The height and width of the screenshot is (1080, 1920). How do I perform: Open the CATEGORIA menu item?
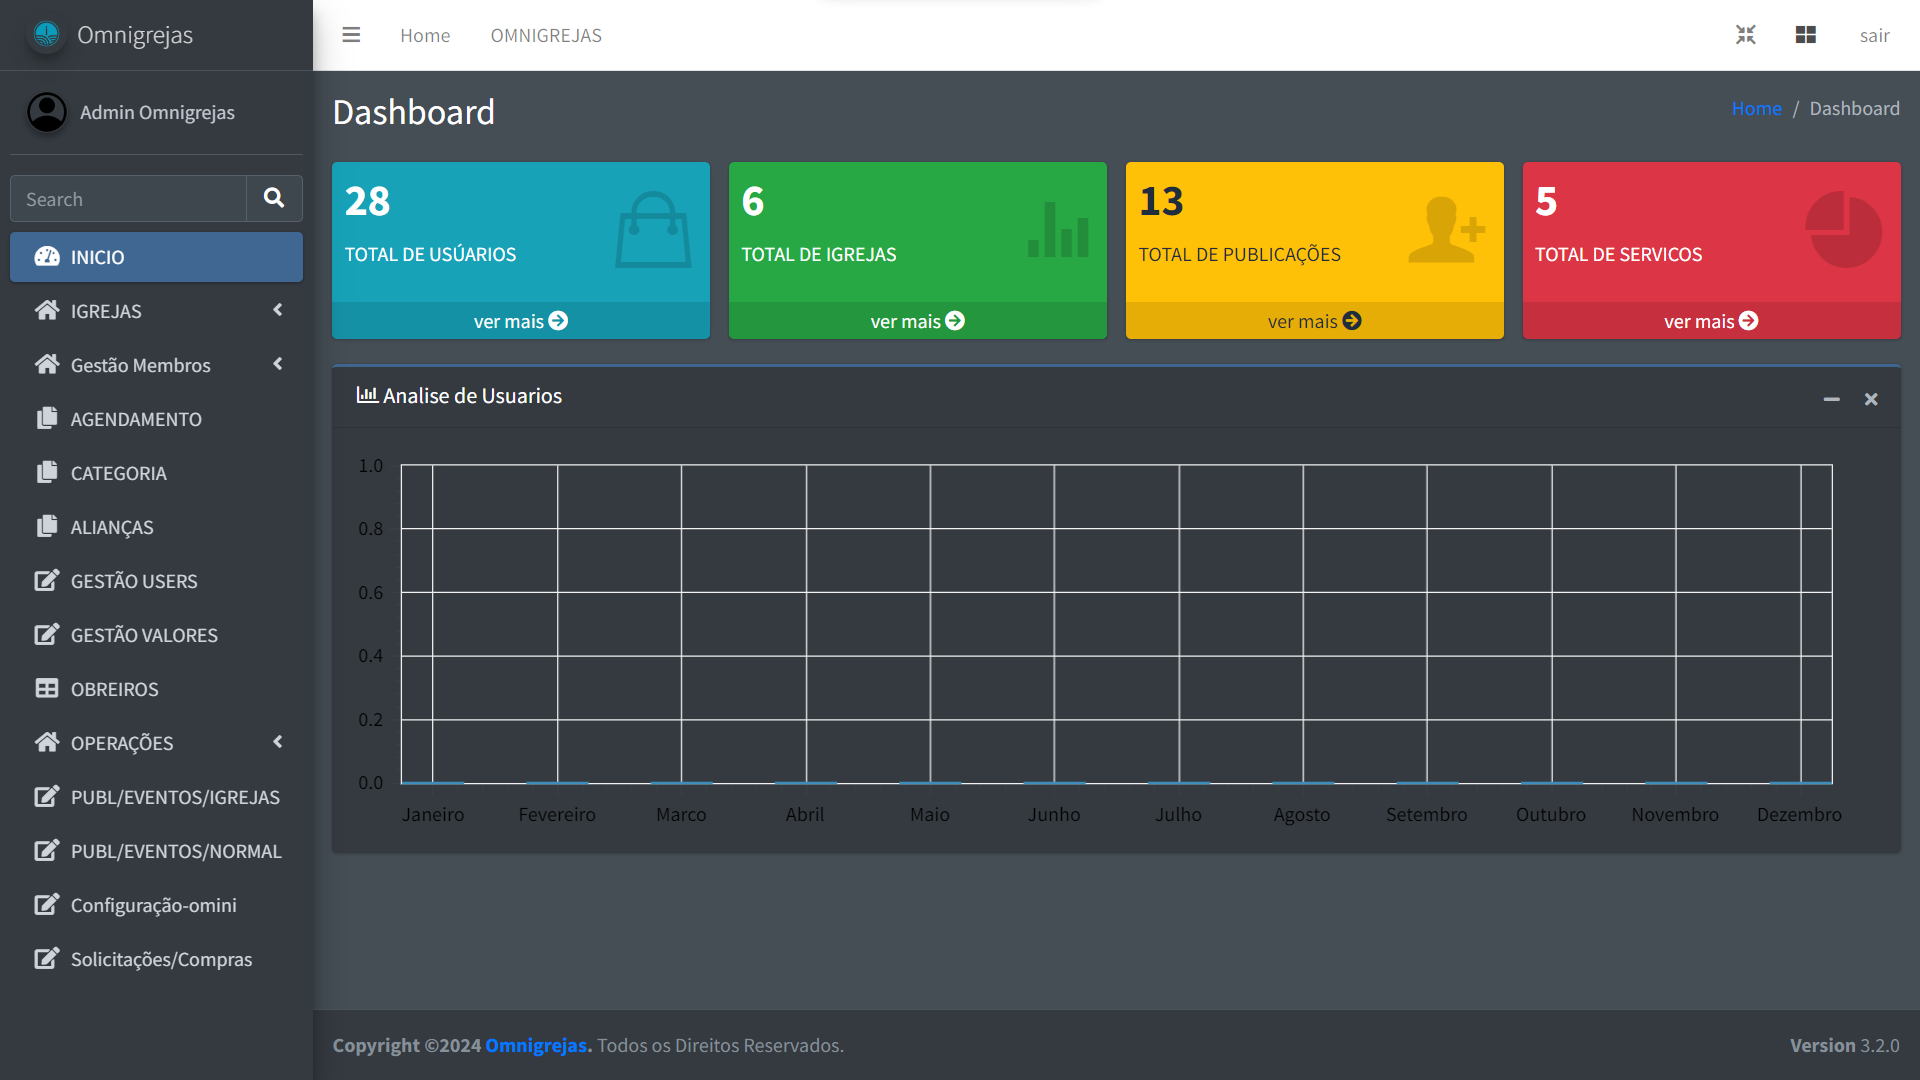pyautogui.click(x=156, y=473)
